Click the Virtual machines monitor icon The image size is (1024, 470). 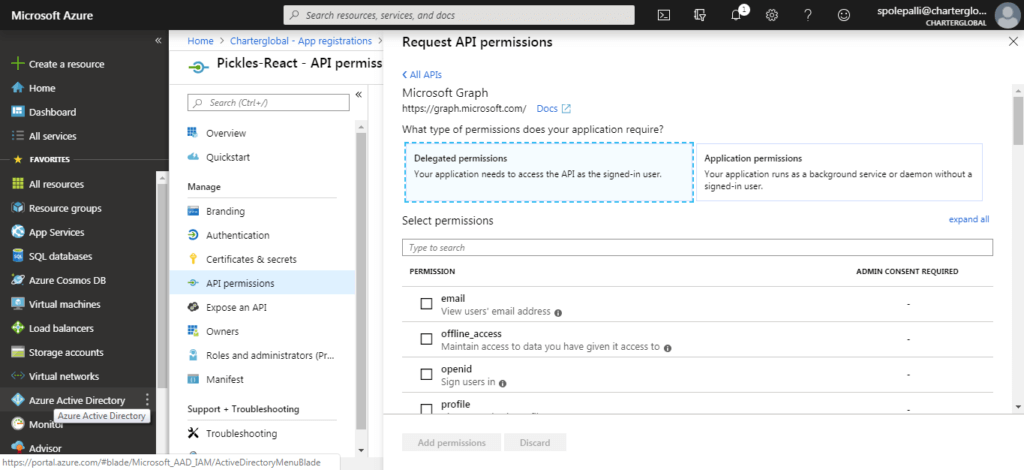pyautogui.click(x=18, y=304)
